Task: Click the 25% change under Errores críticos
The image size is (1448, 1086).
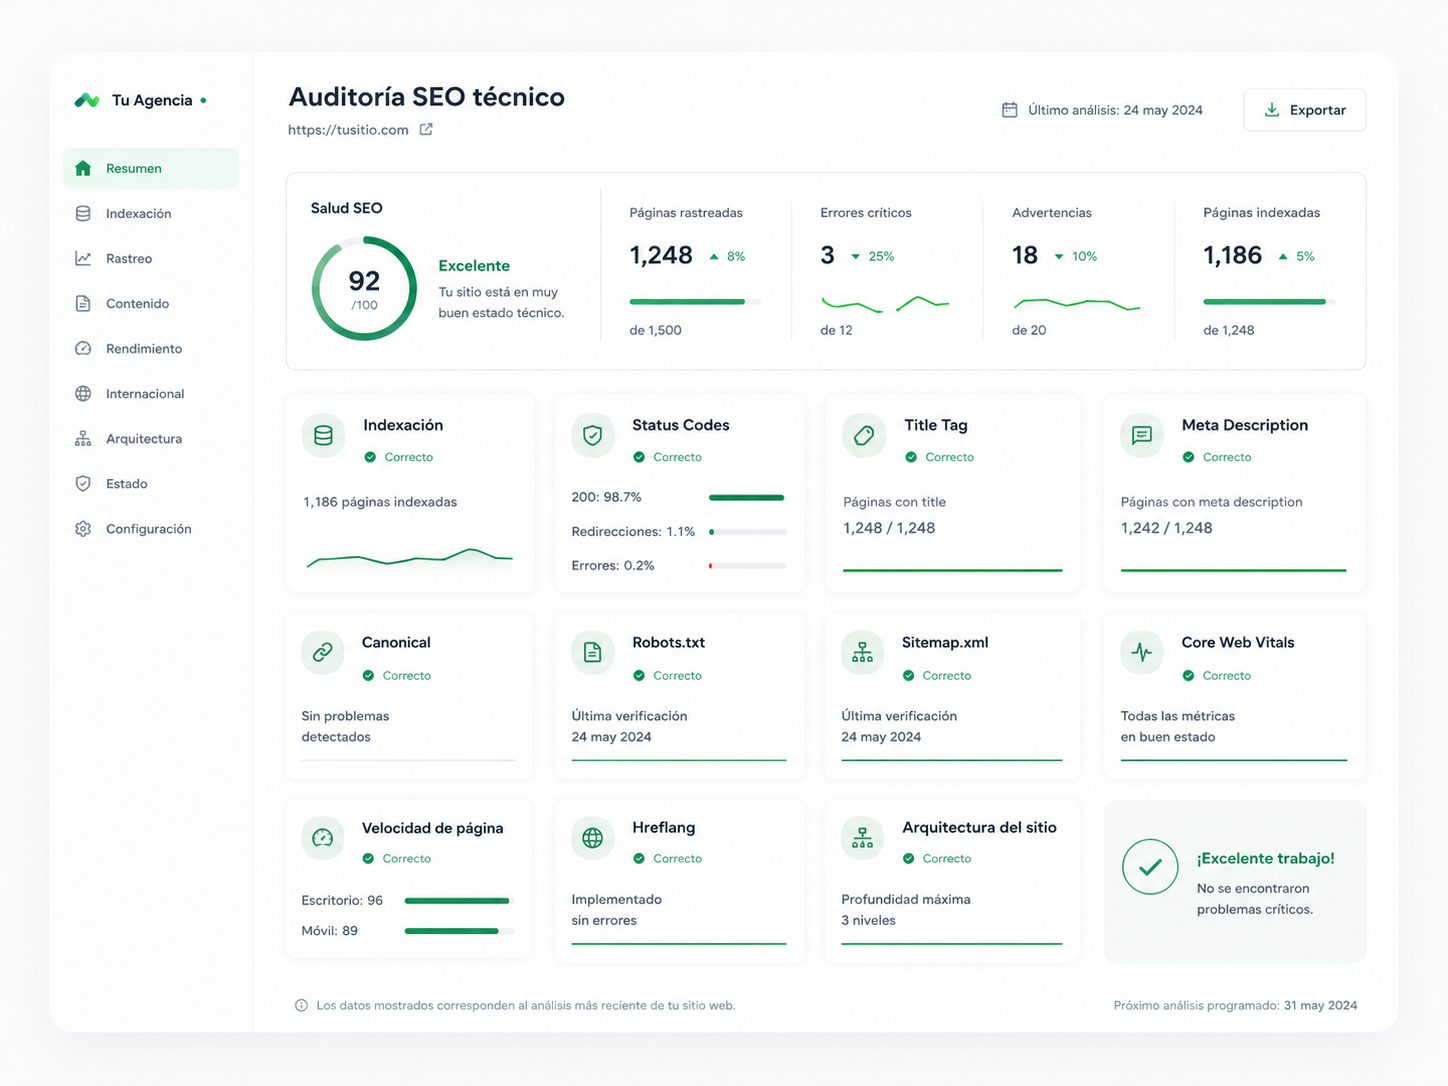Action: coord(873,257)
